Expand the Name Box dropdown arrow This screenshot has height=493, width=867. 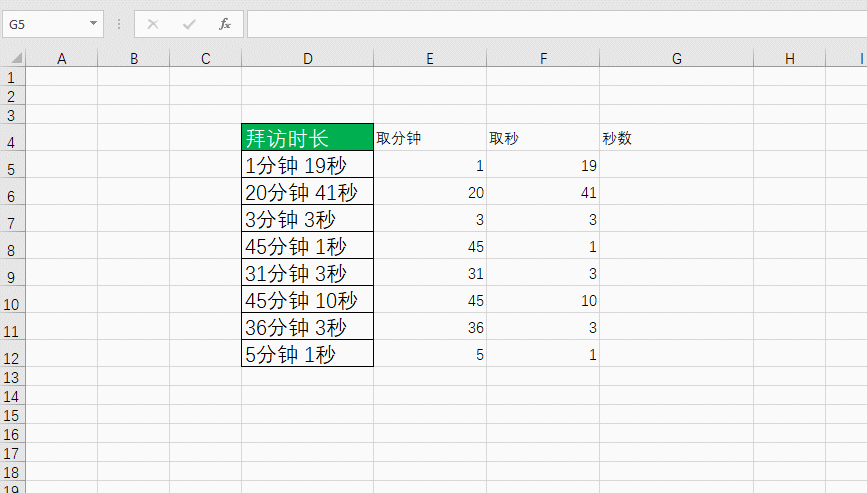93,24
